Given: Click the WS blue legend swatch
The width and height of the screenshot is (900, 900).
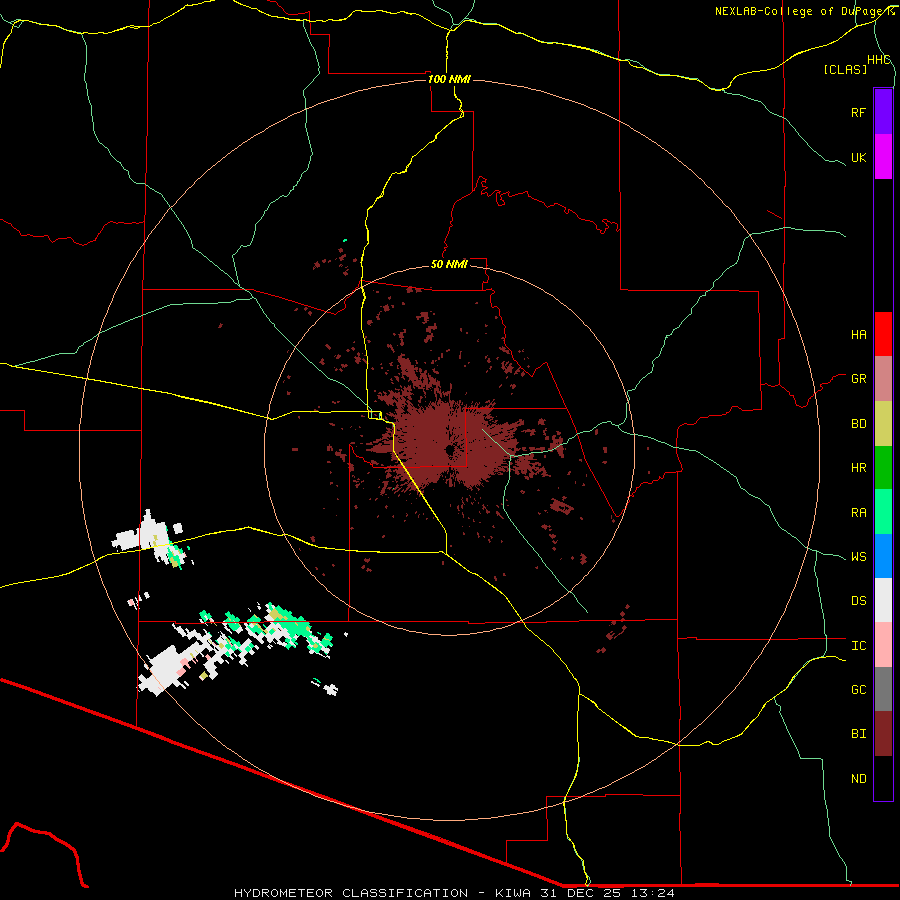Looking at the screenshot, I should 883,556.
